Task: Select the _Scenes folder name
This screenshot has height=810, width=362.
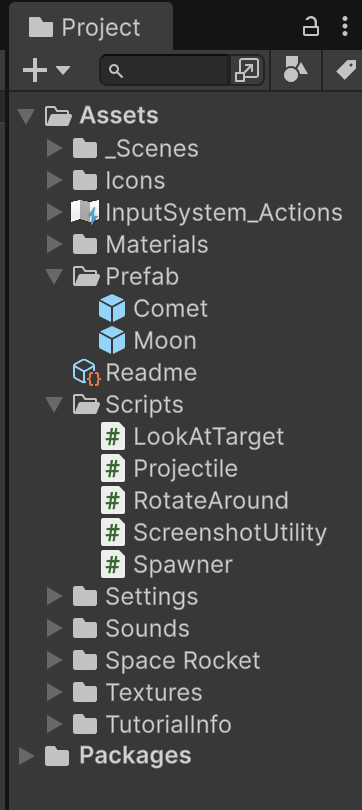Action: tap(152, 149)
